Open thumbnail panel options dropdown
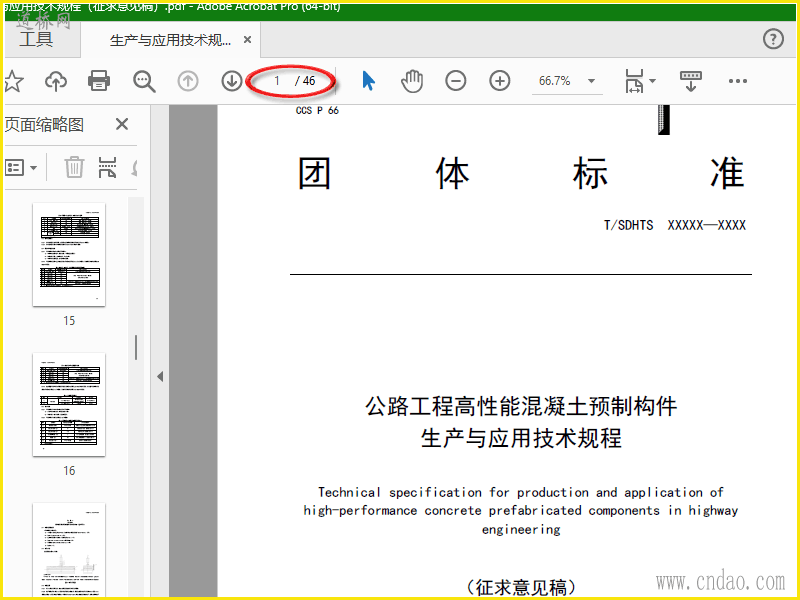The height and width of the screenshot is (600, 800). coord(21,167)
